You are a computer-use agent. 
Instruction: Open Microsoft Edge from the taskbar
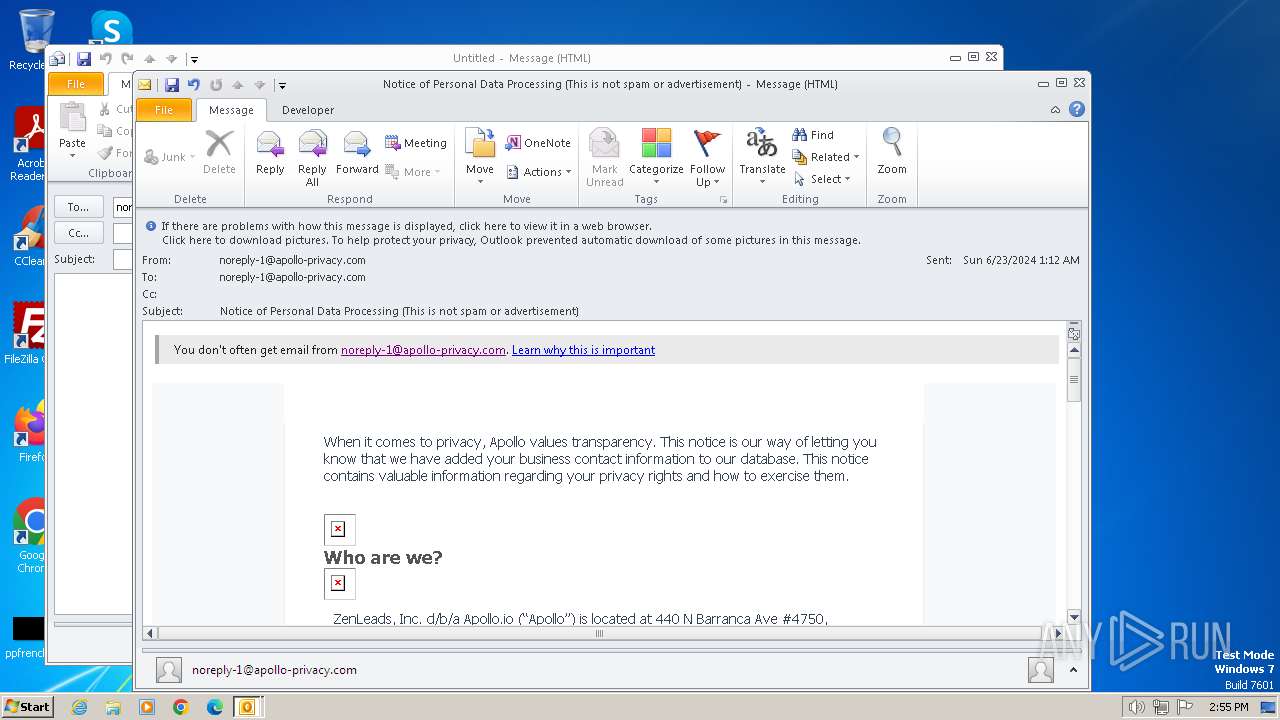click(214, 707)
